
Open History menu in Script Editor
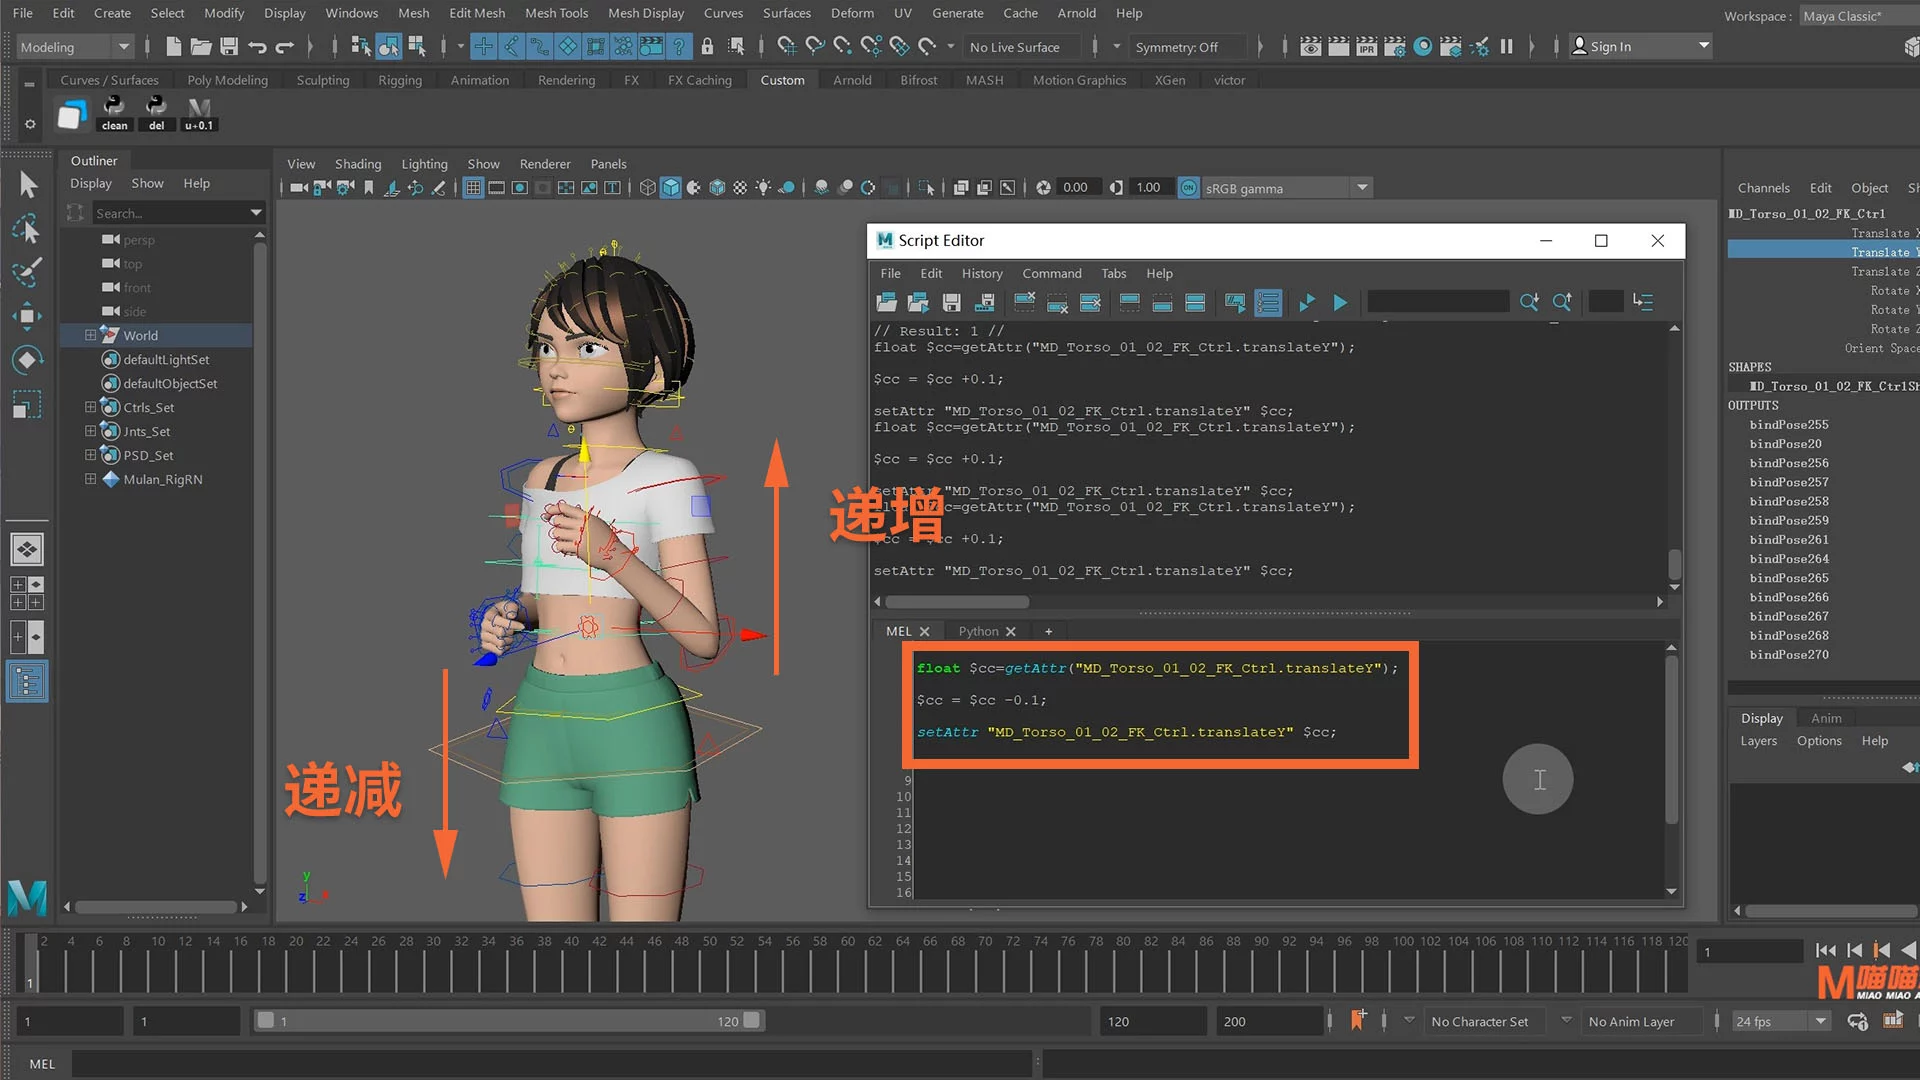(x=982, y=273)
